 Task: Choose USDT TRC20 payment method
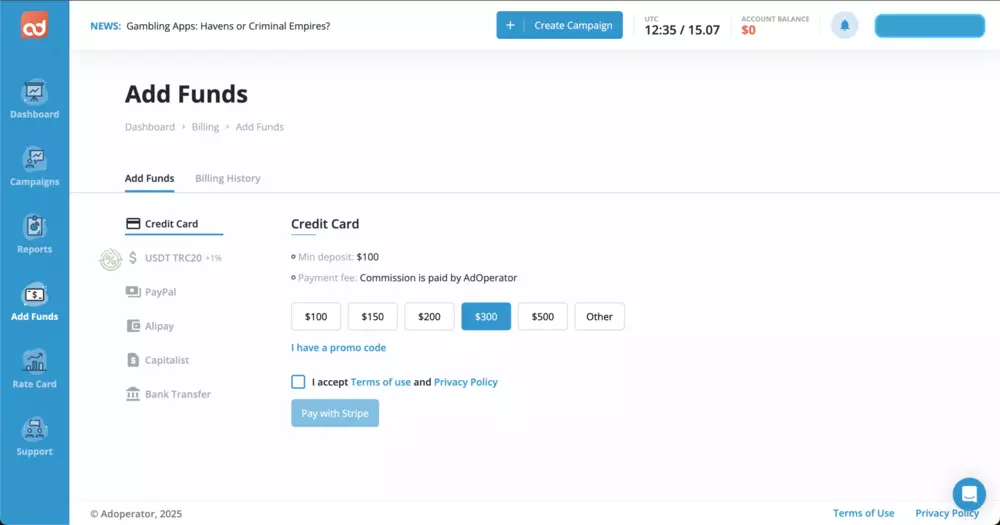pos(173,258)
